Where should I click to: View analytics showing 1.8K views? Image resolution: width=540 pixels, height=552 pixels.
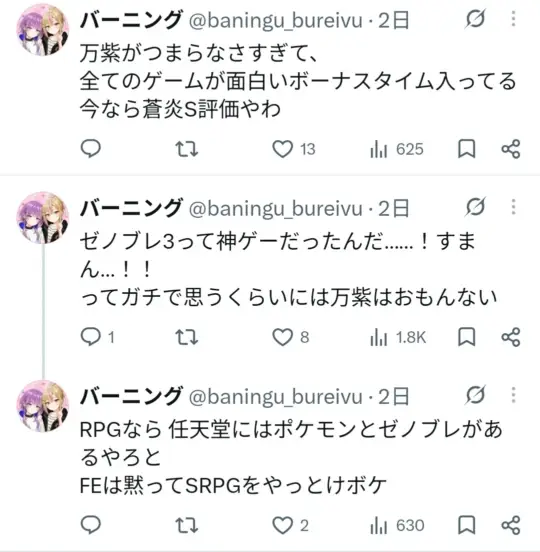[398, 337]
